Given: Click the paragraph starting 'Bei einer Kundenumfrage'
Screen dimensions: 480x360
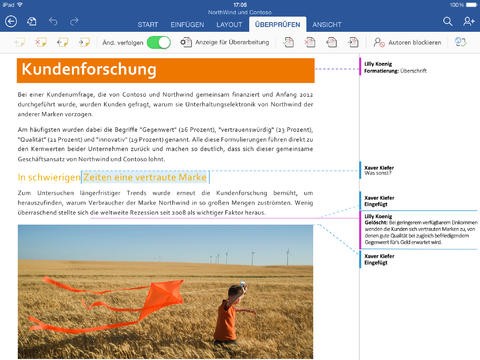Looking at the screenshot, I should tap(166, 104).
